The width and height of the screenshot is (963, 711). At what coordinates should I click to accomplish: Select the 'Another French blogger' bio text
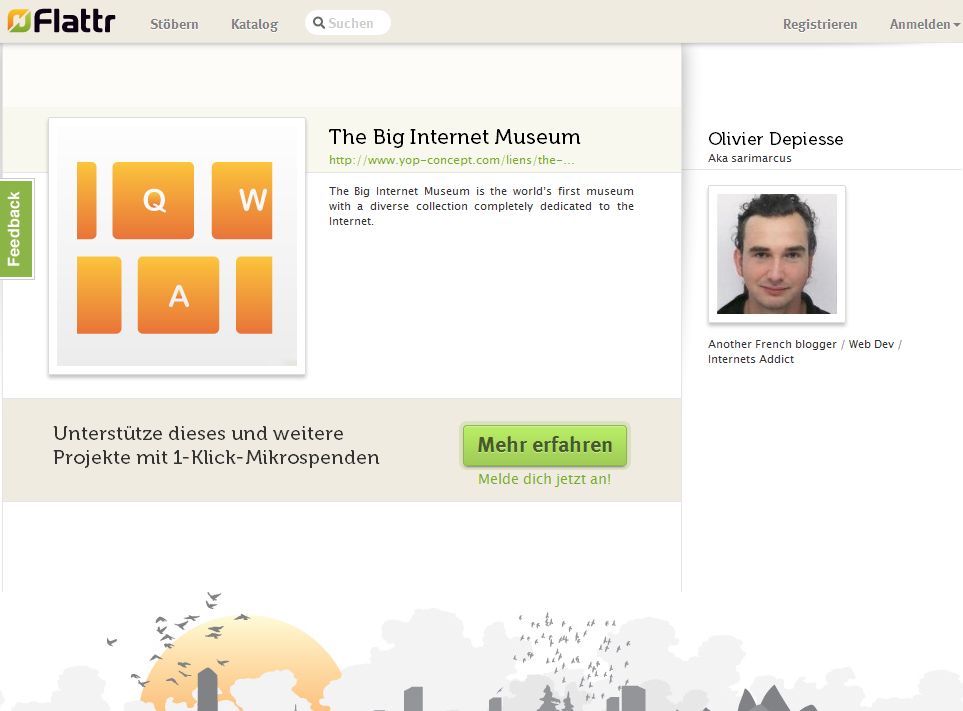point(805,351)
